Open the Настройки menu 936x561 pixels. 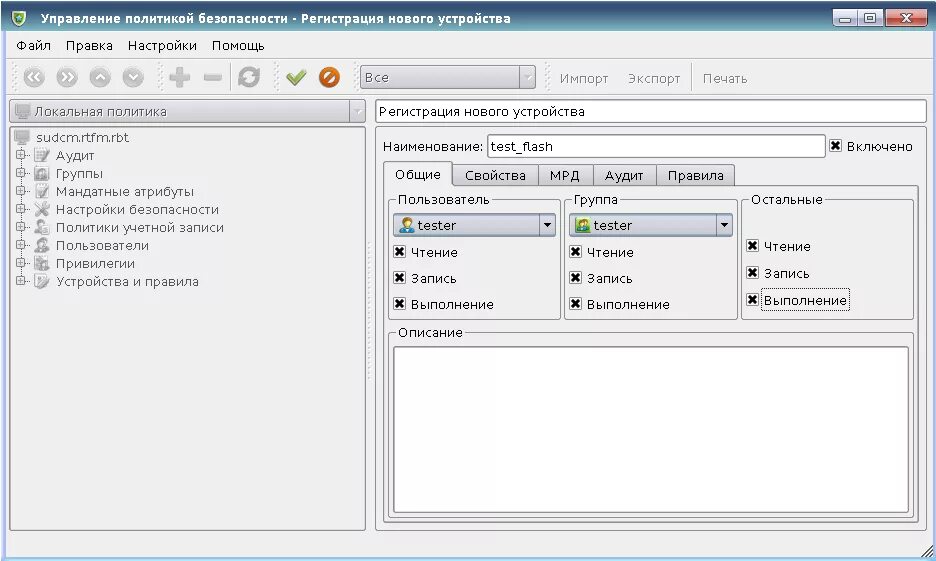[162, 45]
